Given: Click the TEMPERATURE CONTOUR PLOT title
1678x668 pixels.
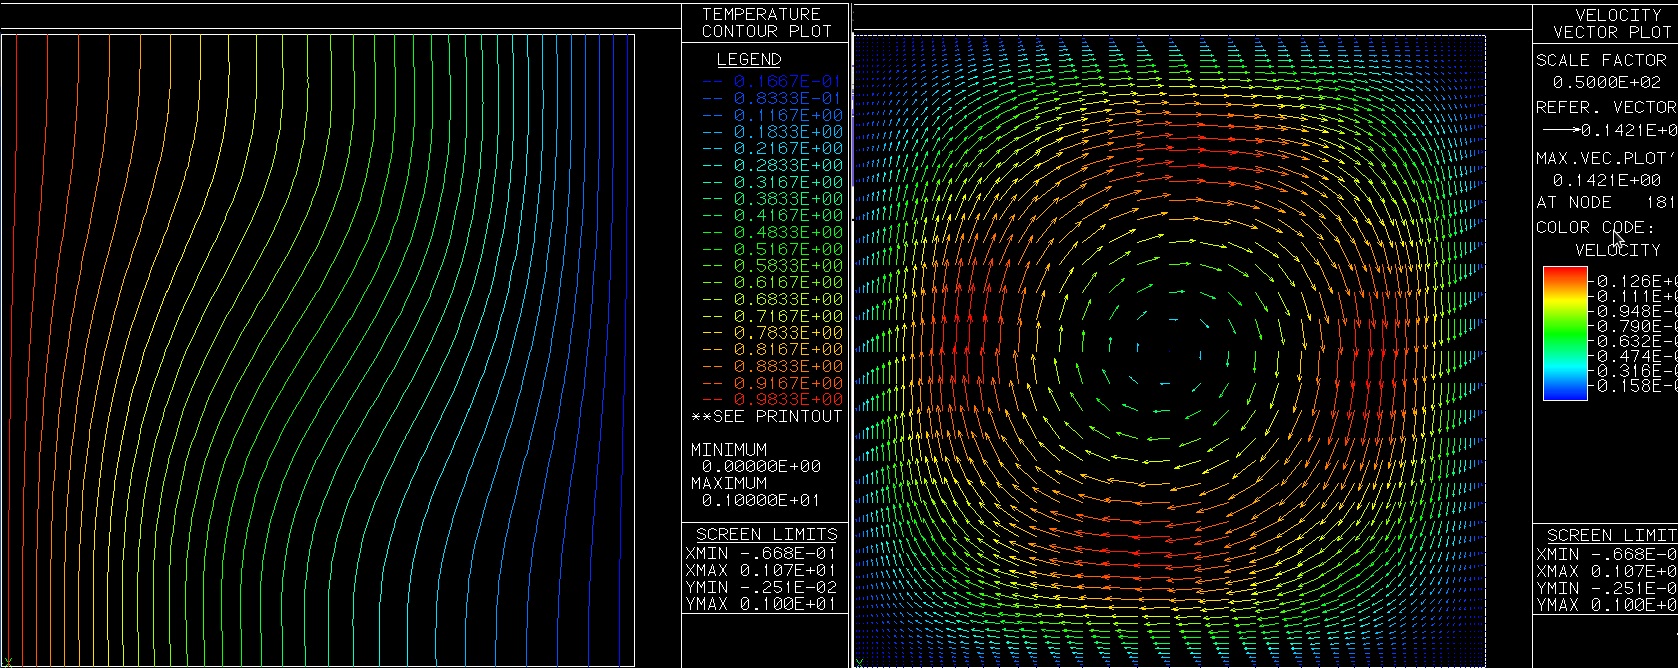Looking at the screenshot, I should tap(766, 23).
